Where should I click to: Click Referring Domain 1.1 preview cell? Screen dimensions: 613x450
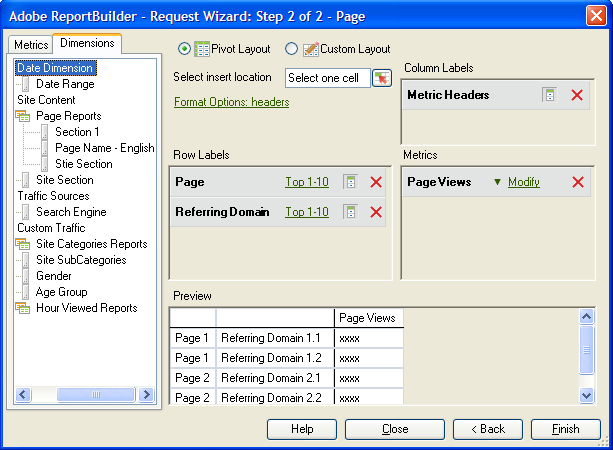[275, 338]
